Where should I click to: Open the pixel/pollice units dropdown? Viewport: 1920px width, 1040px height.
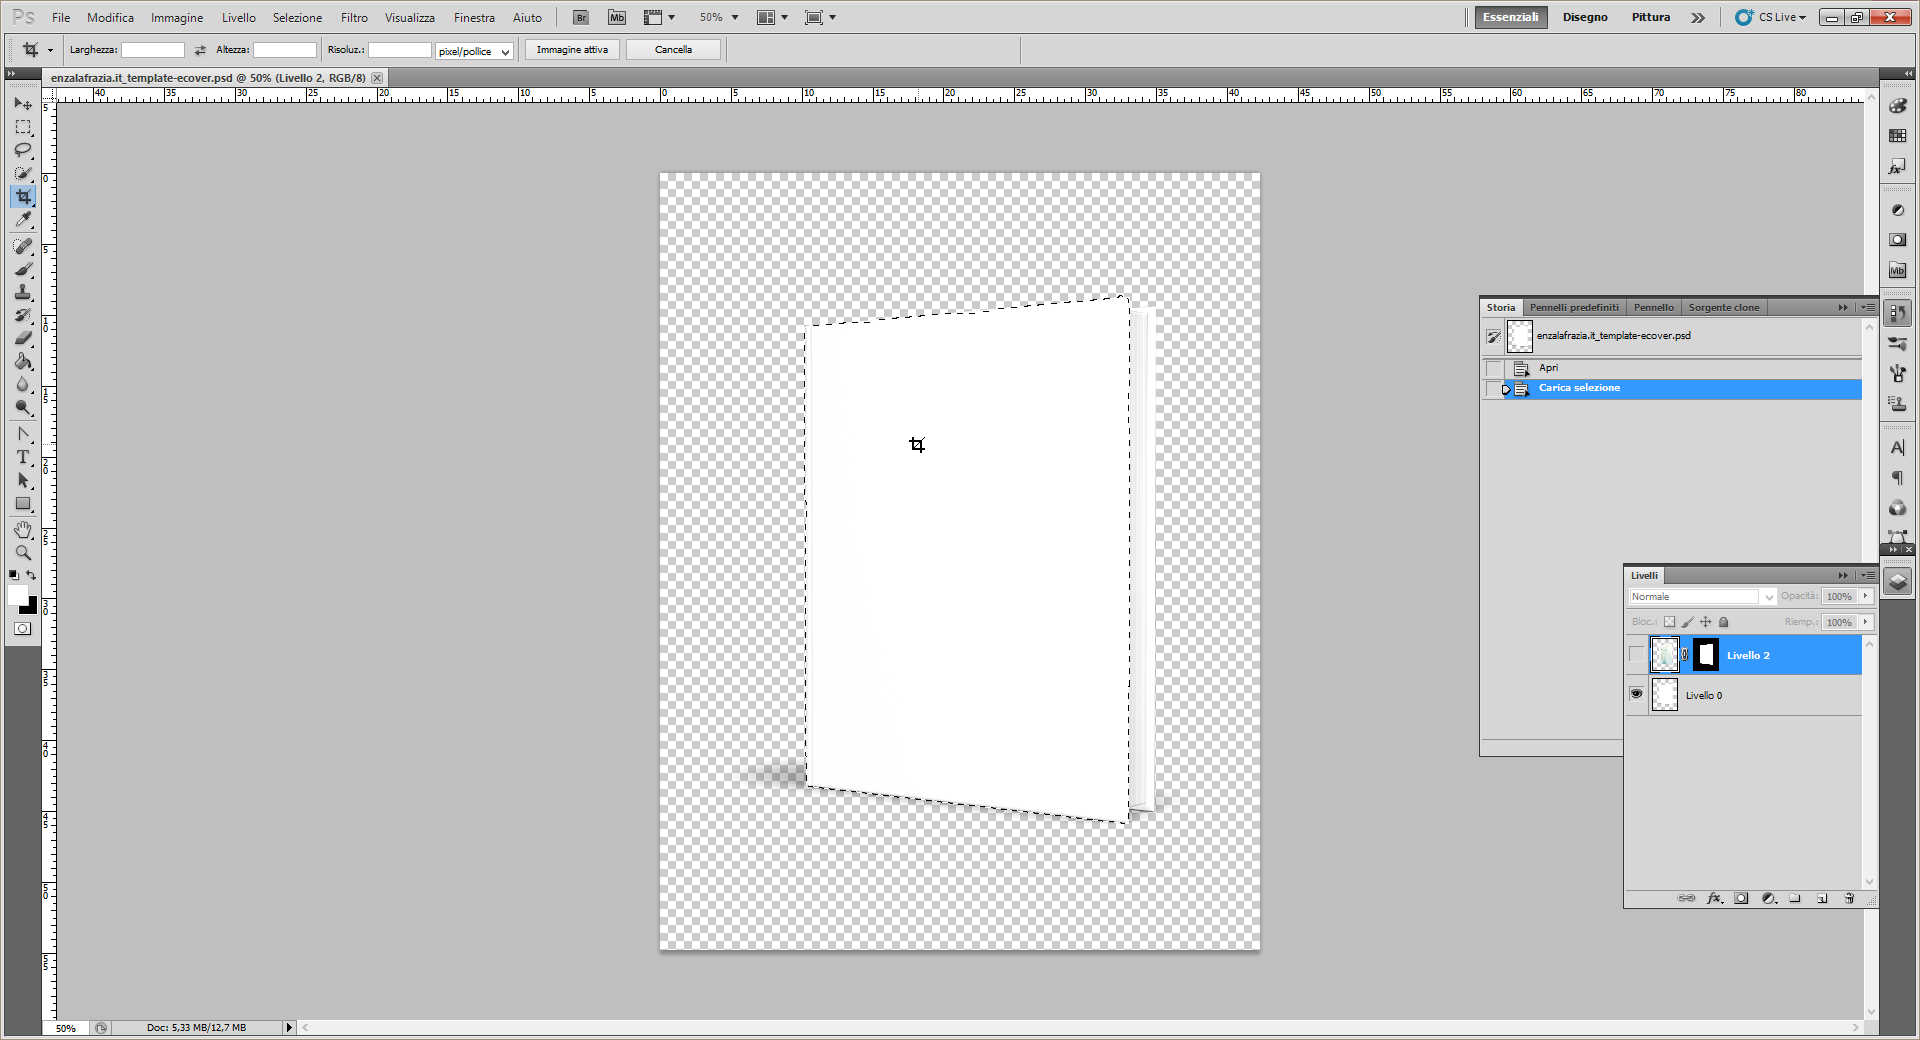475,51
